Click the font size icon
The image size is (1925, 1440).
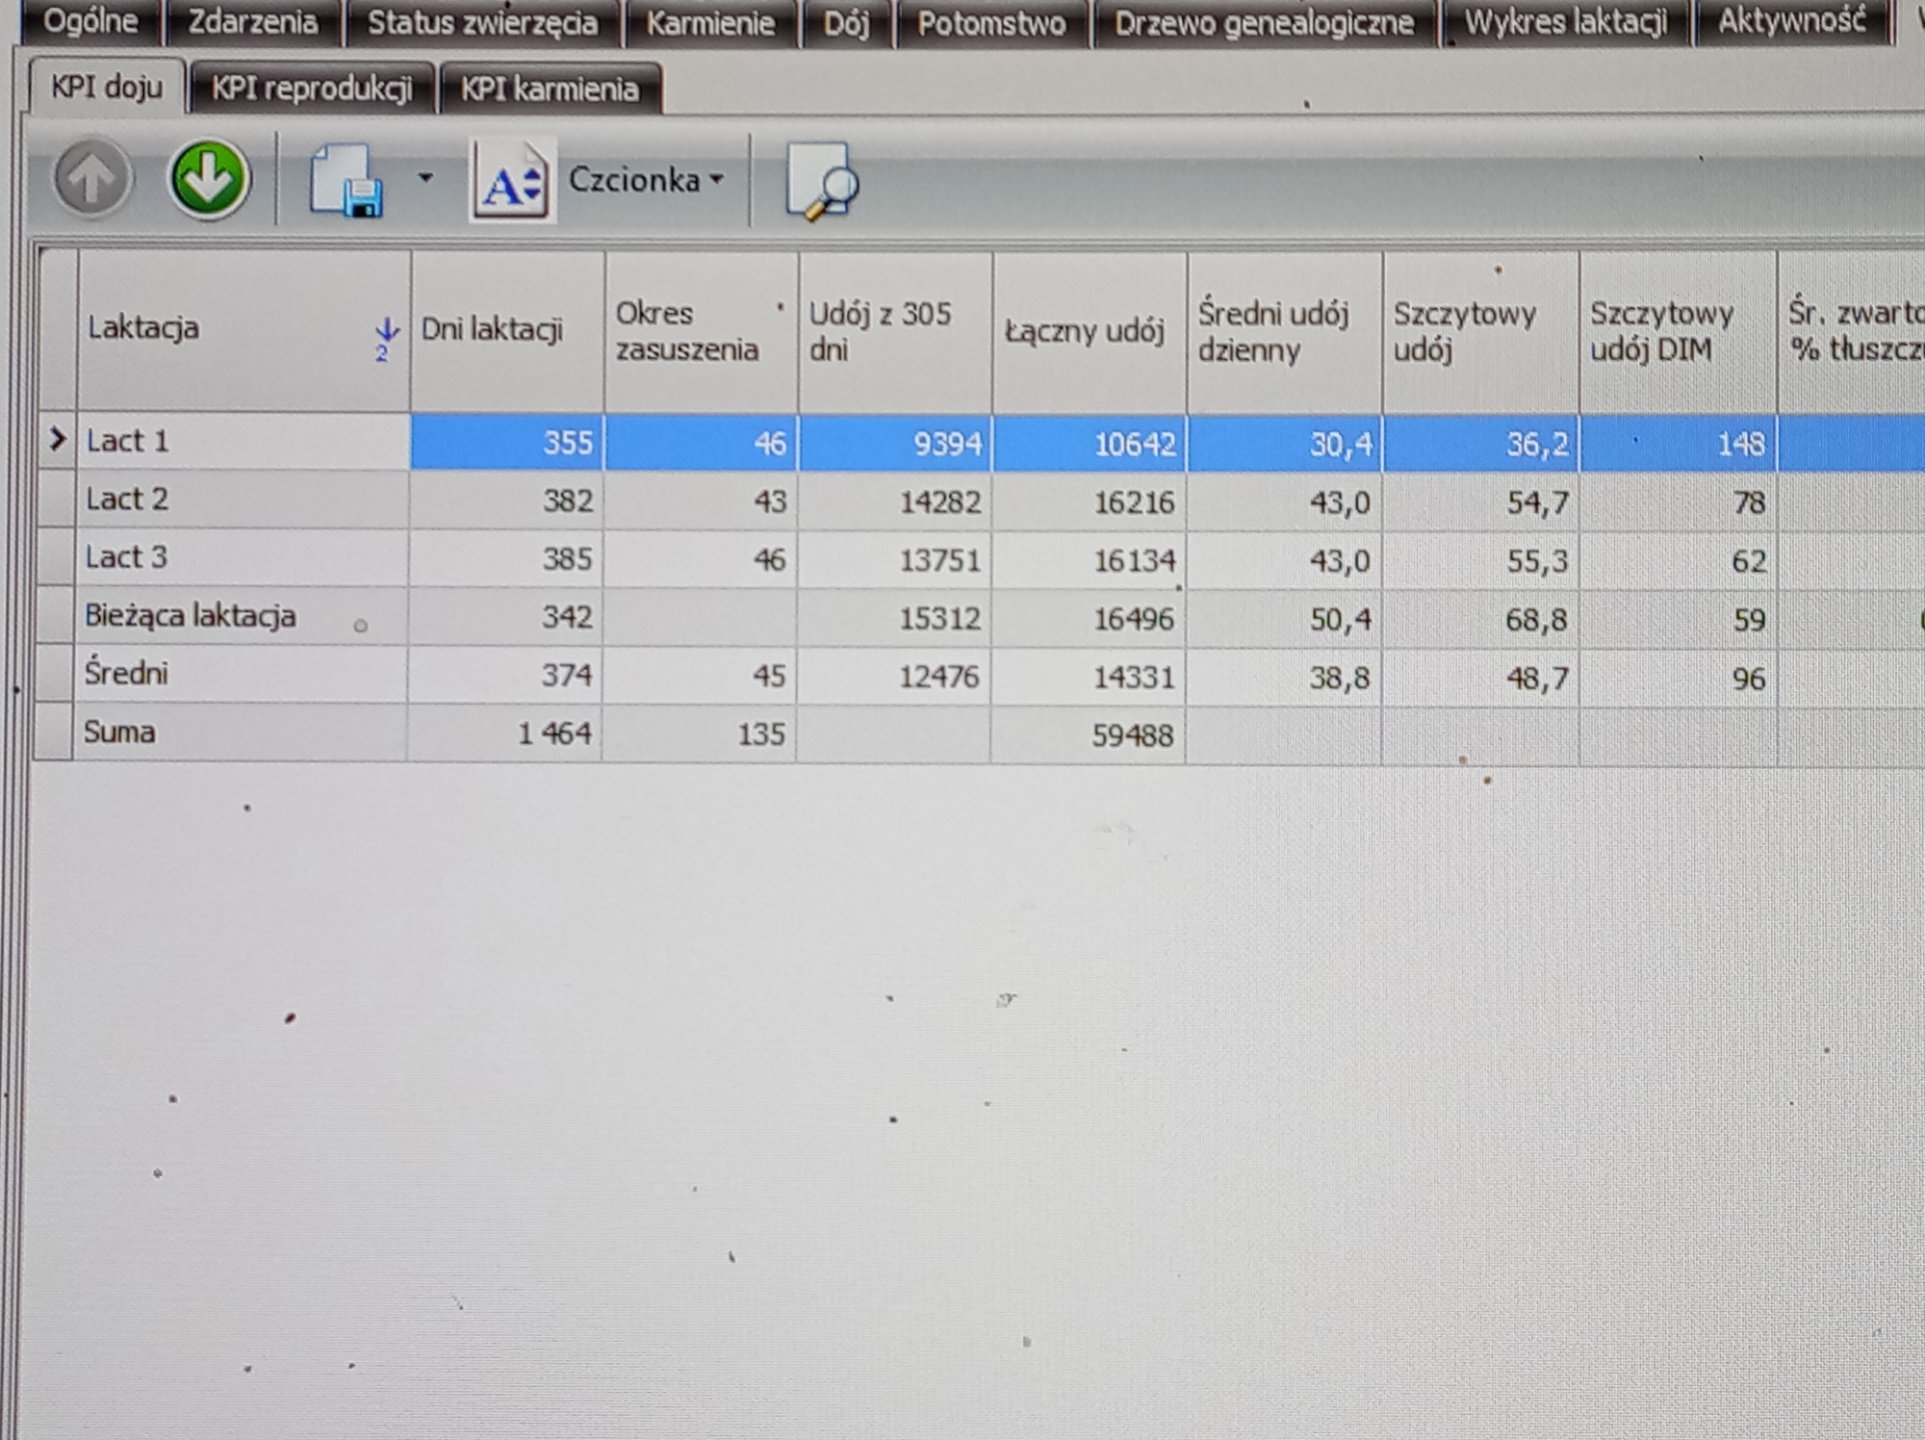(x=511, y=182)
